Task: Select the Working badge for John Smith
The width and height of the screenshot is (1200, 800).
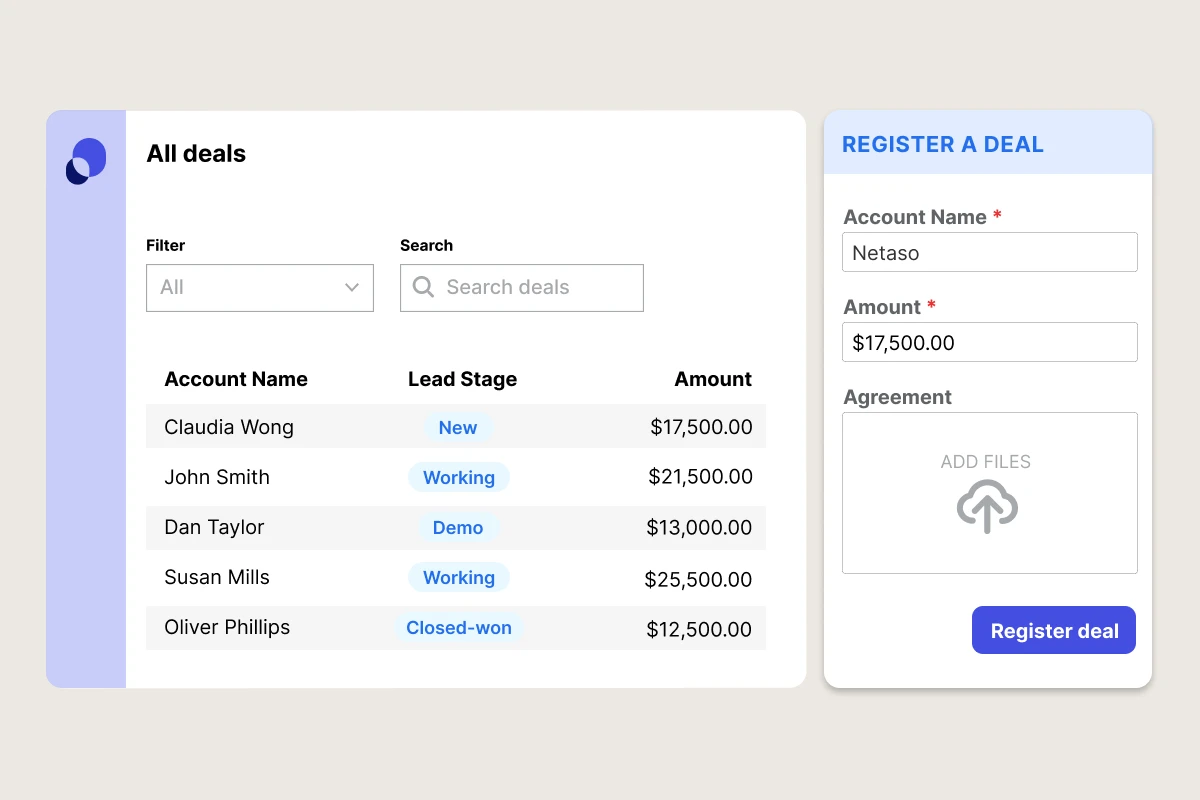Action: tap(459, 477)
